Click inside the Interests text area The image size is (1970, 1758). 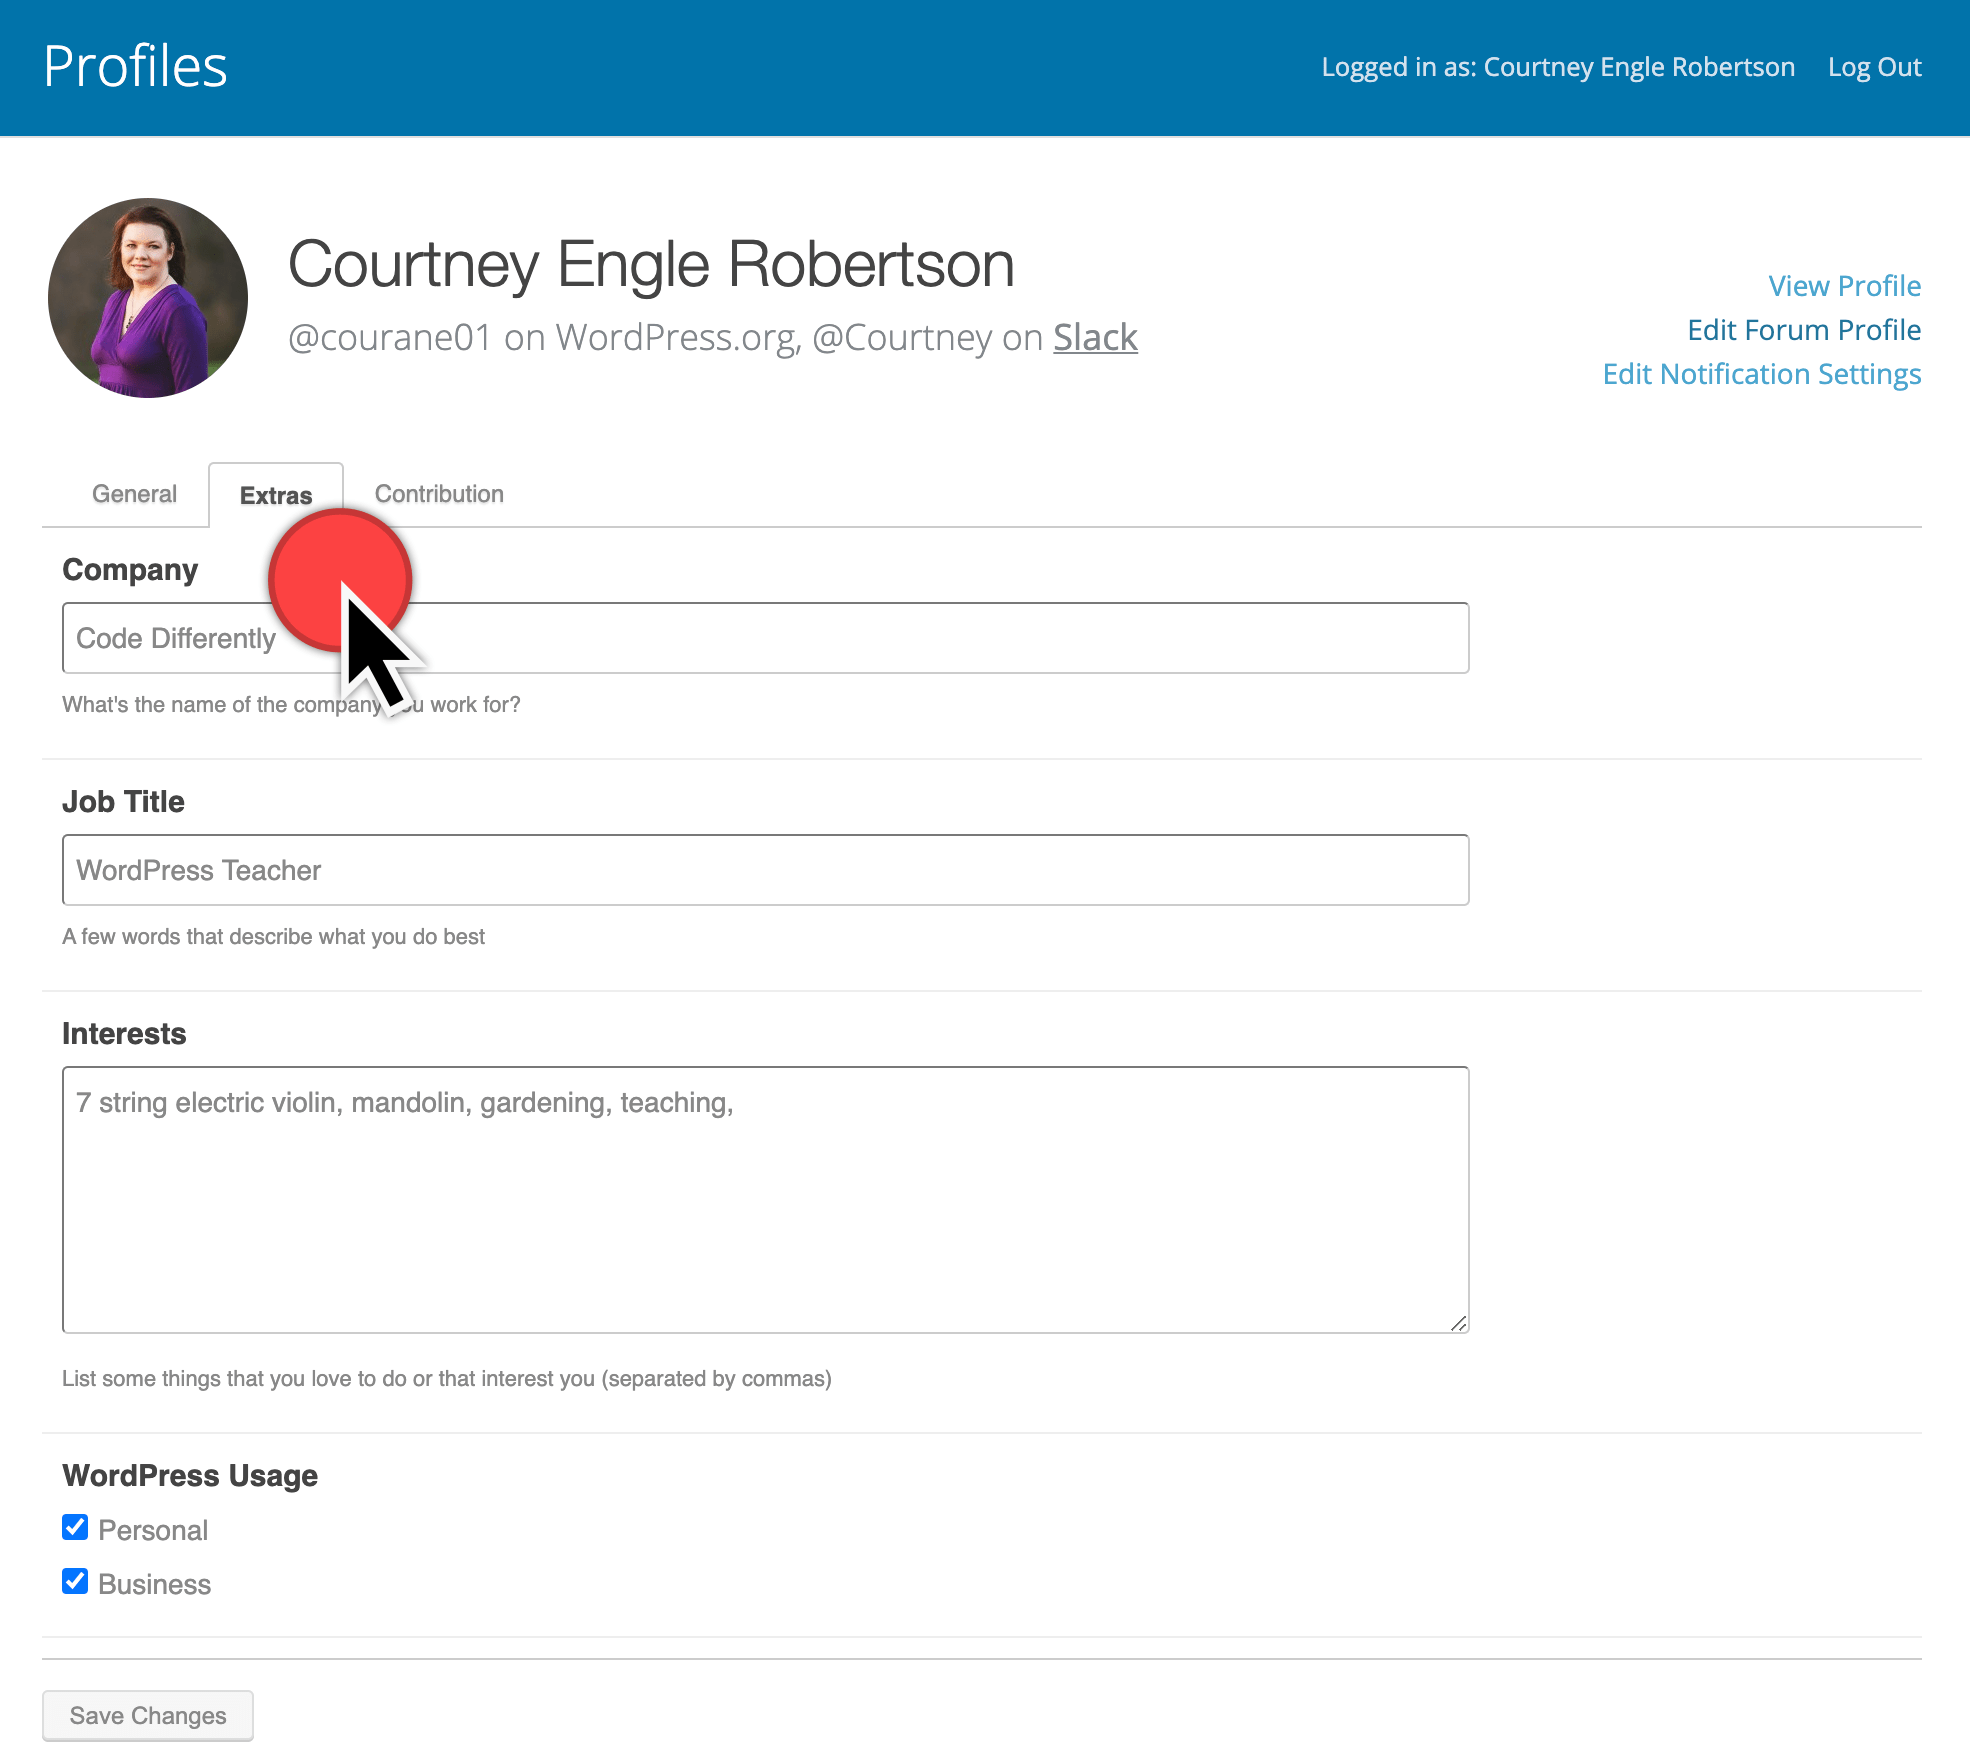point(765,1200)
